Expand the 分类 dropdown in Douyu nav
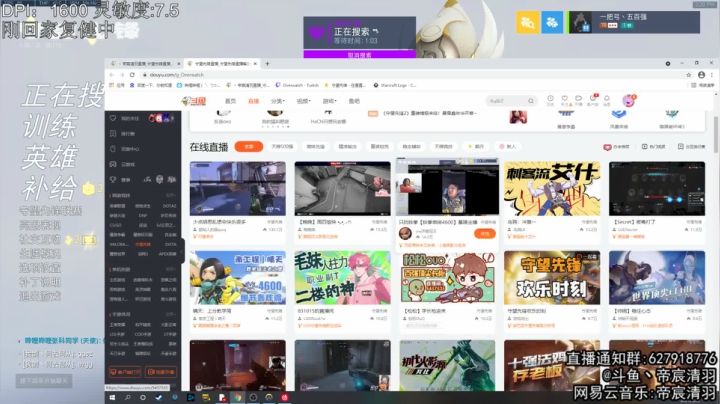The image size is (720, 404). click(278, 101)
